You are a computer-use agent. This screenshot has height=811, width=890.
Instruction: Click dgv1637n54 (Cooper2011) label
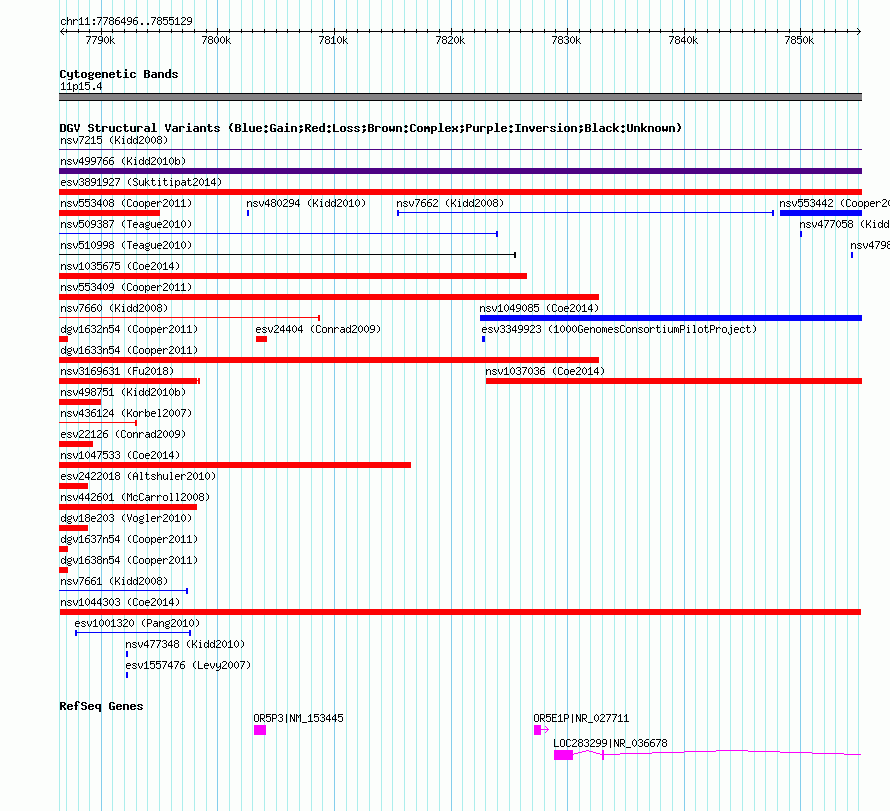(129, 539)
